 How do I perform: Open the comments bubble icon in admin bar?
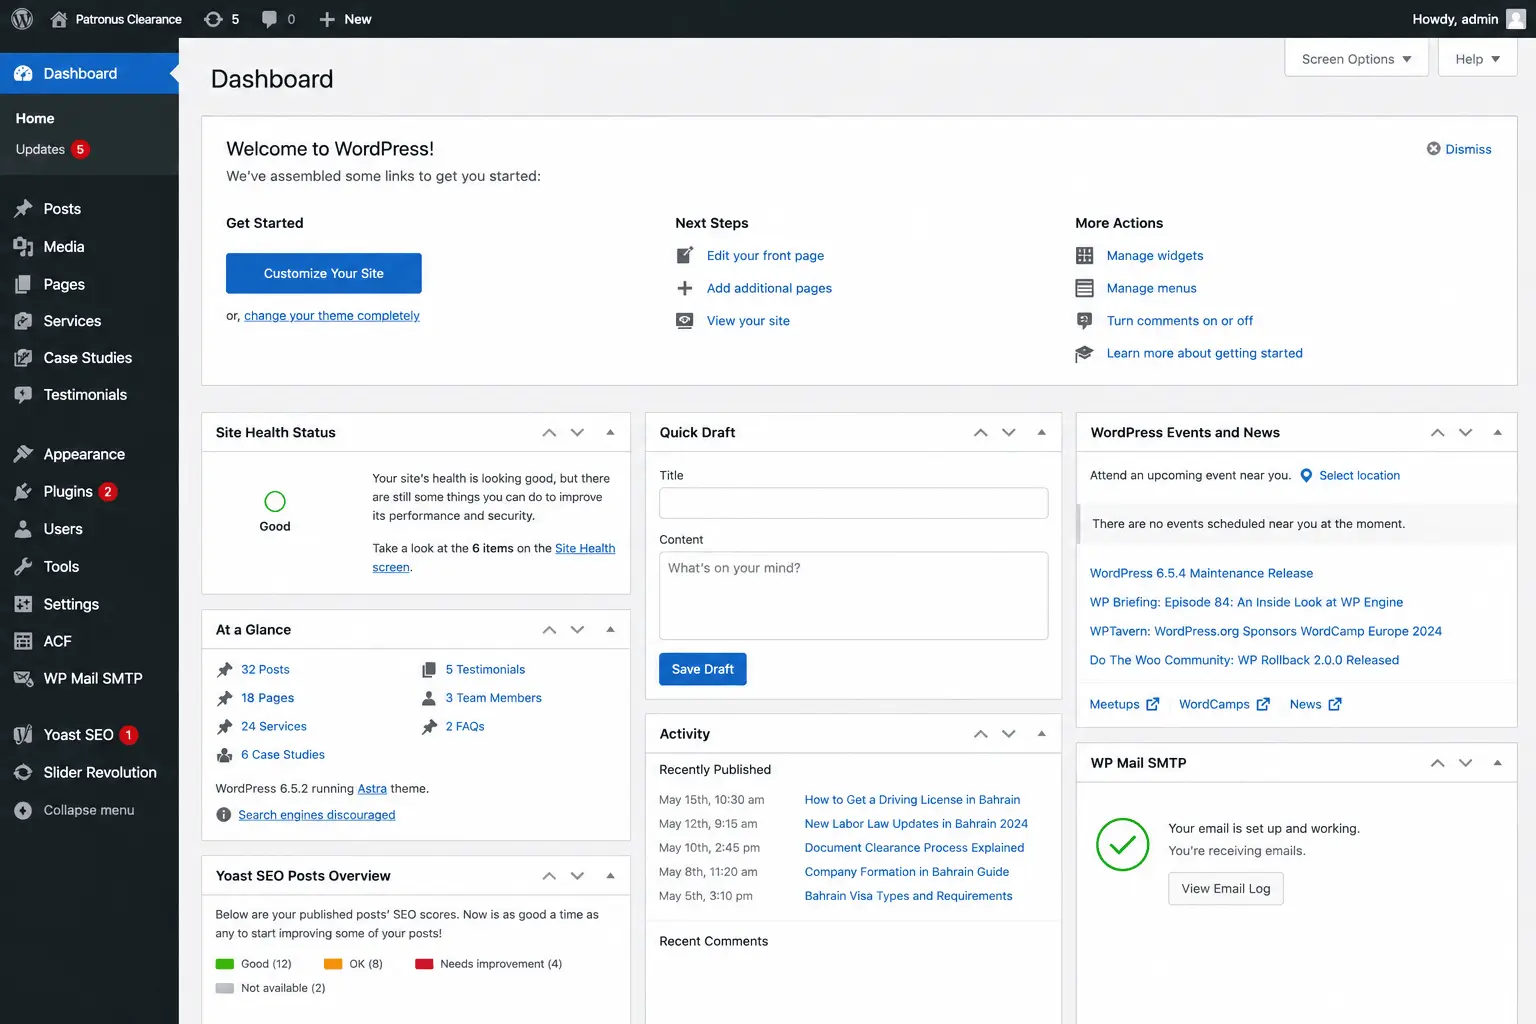coord(269,19)
